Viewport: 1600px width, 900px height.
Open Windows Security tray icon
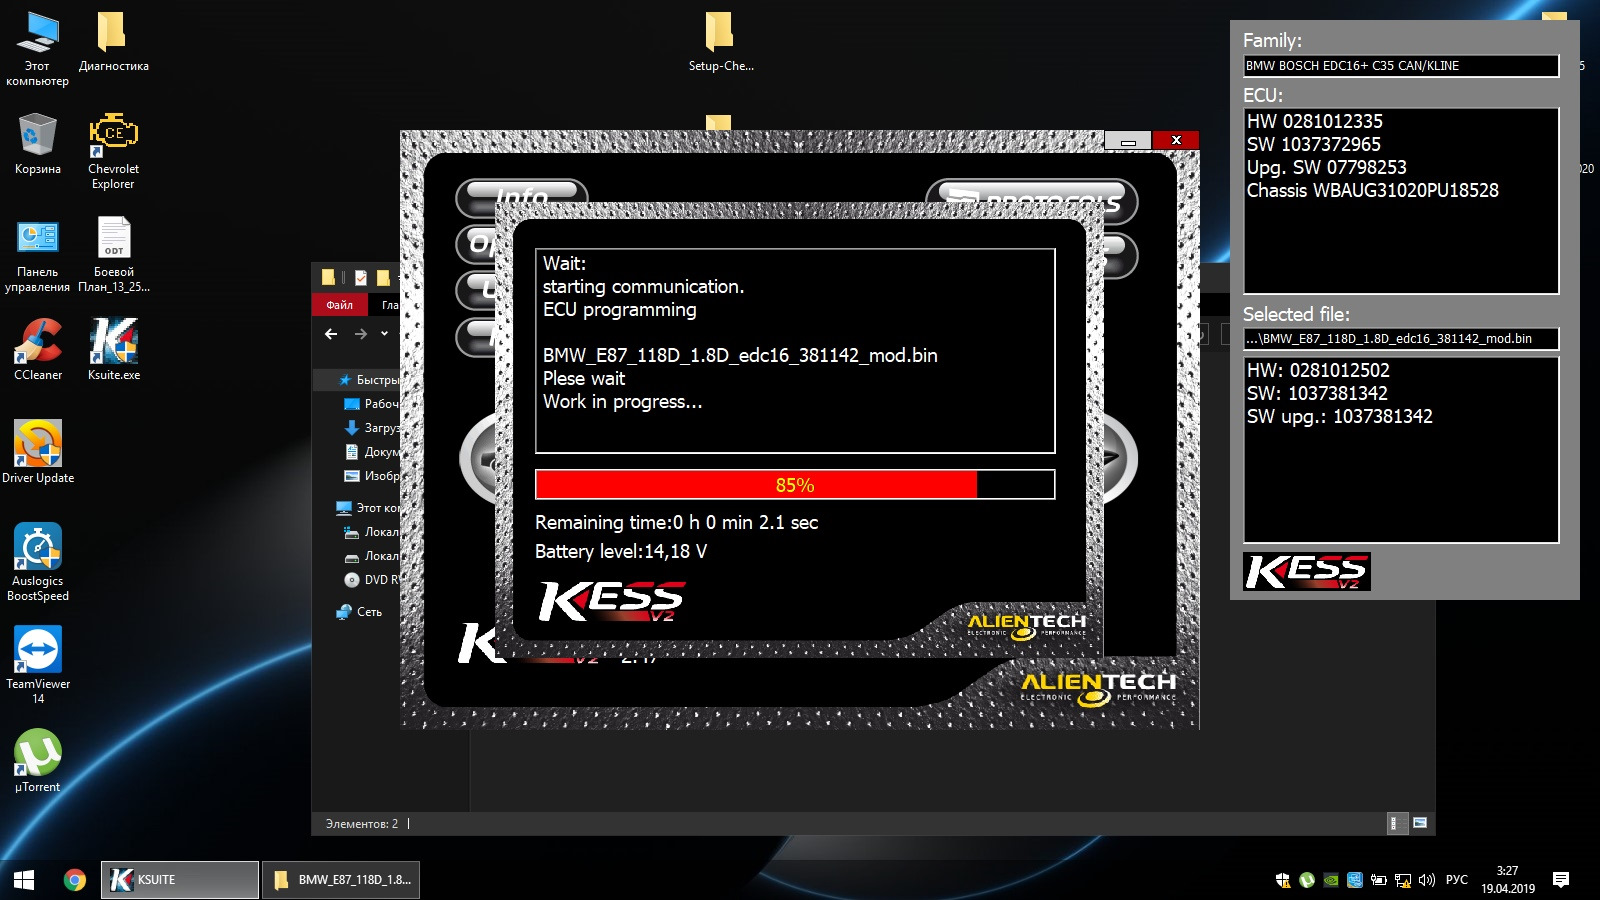[1283, 880]
